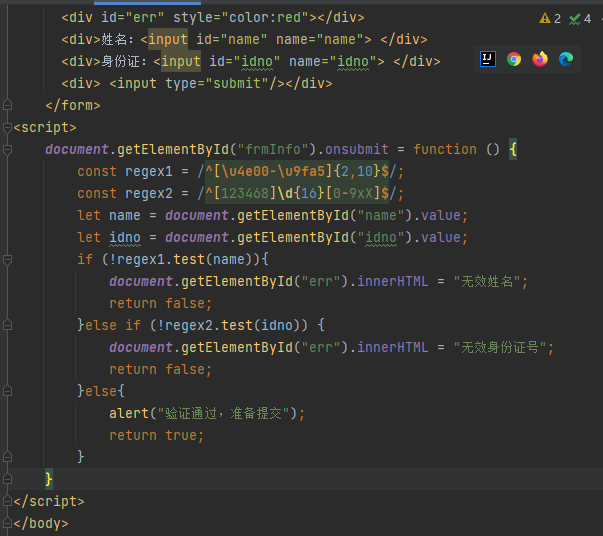Collapse the <script> tag block
The image size is (603, 536).
click(7, 127)
